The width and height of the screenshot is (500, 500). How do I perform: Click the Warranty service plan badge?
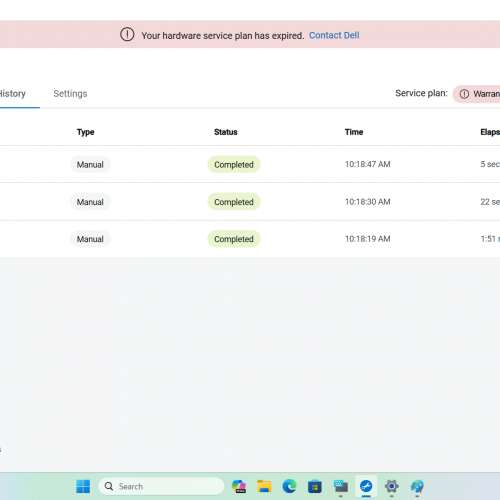click(477, 94)
